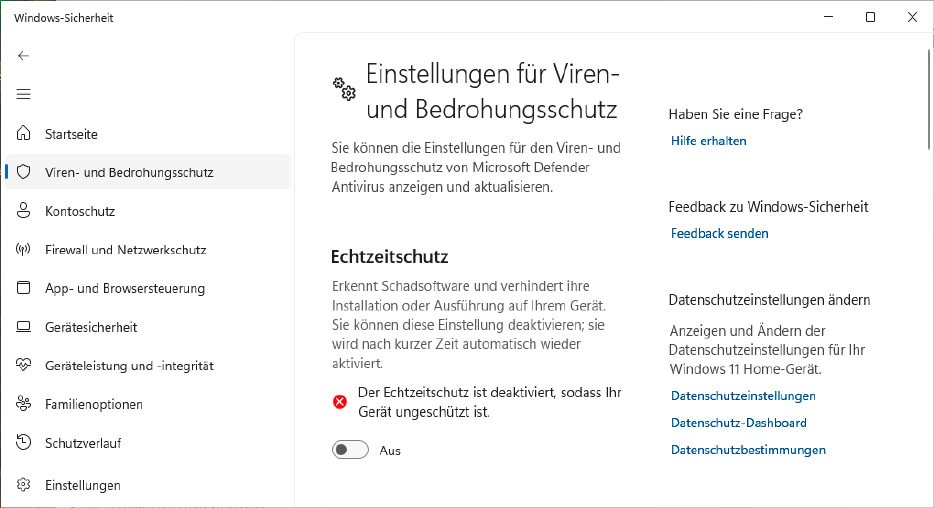The width and height of the screenshot is (934, 508).
Task: Maximize the Windows-Sicherheit window
Action: tap(870, 17)
